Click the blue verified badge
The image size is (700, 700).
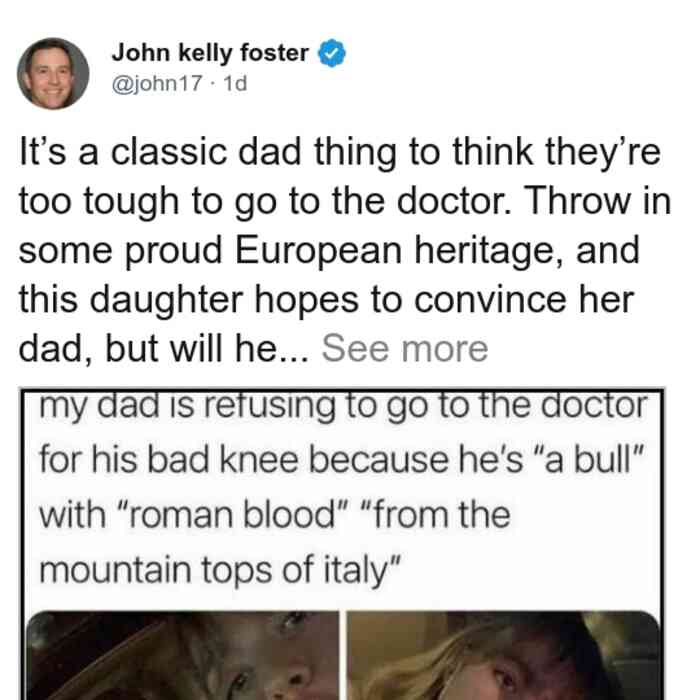331,53
